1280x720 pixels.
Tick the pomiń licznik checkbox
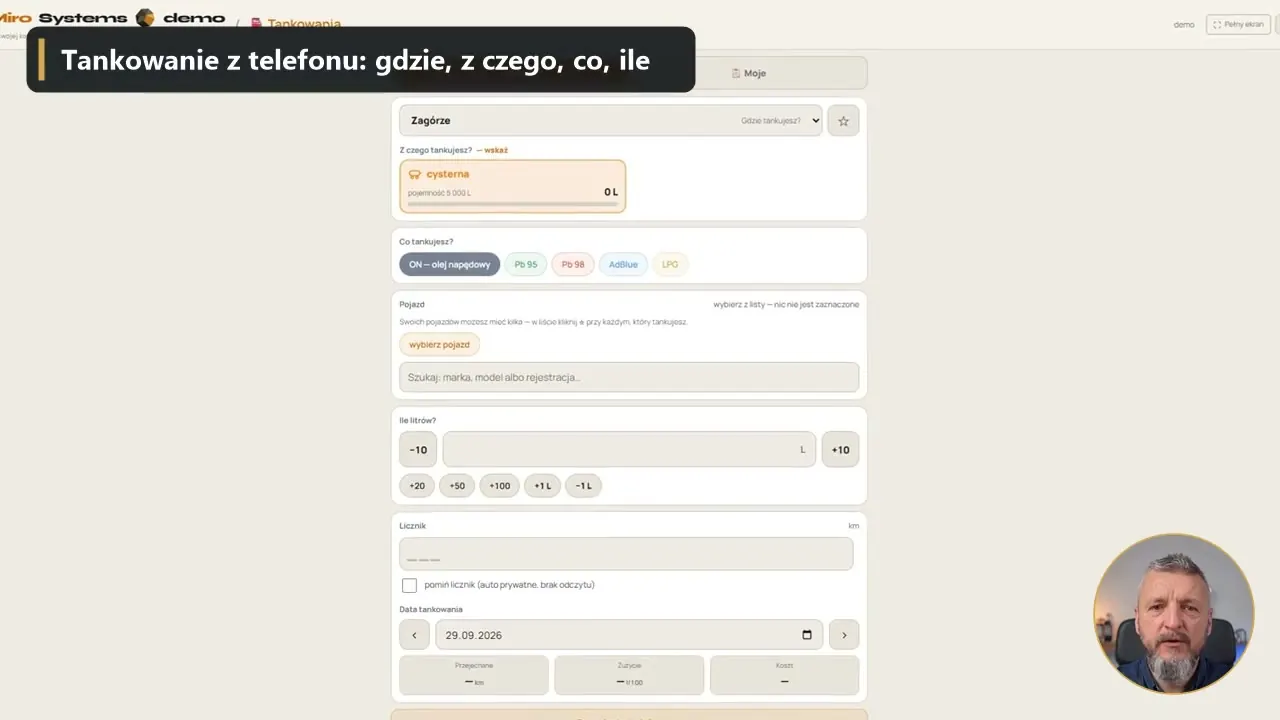point(409,585)
